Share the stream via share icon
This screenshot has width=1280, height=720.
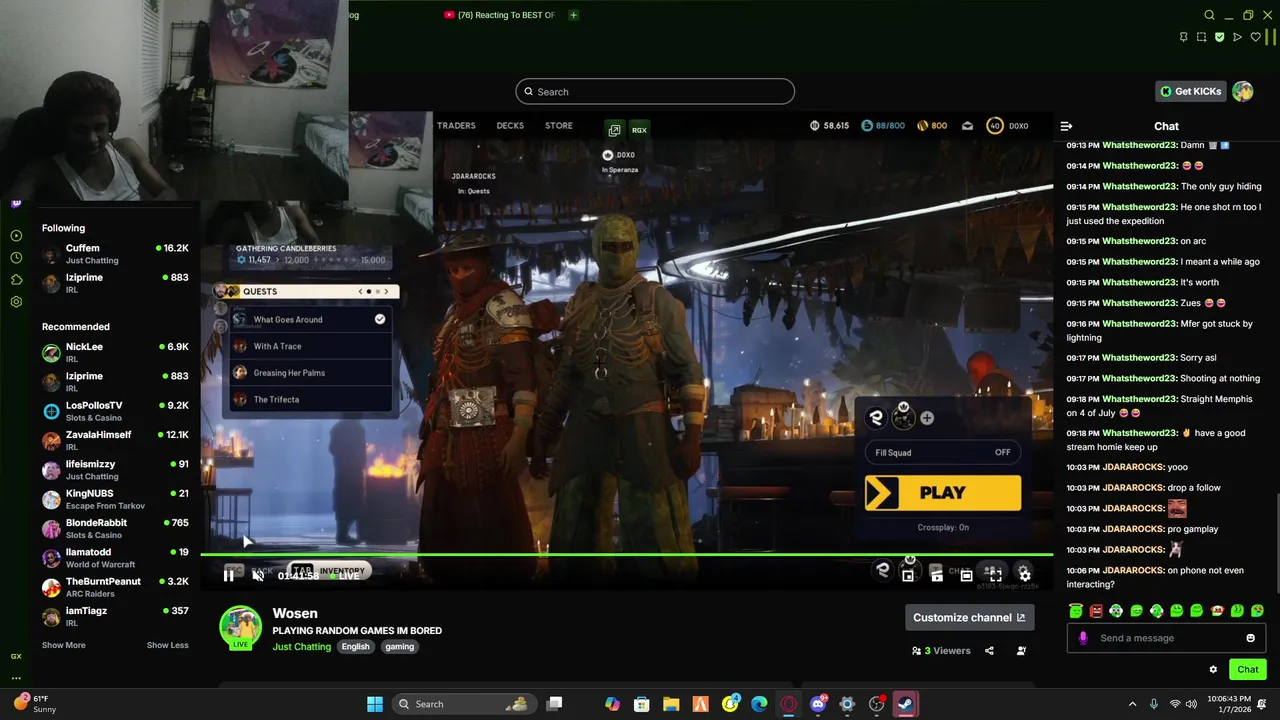click(989, 651)
